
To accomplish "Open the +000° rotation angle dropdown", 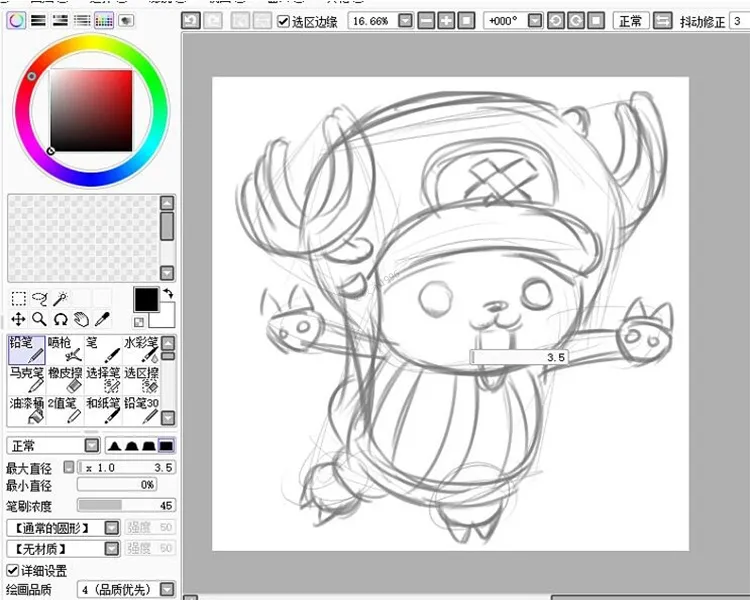I will (535, 21).
